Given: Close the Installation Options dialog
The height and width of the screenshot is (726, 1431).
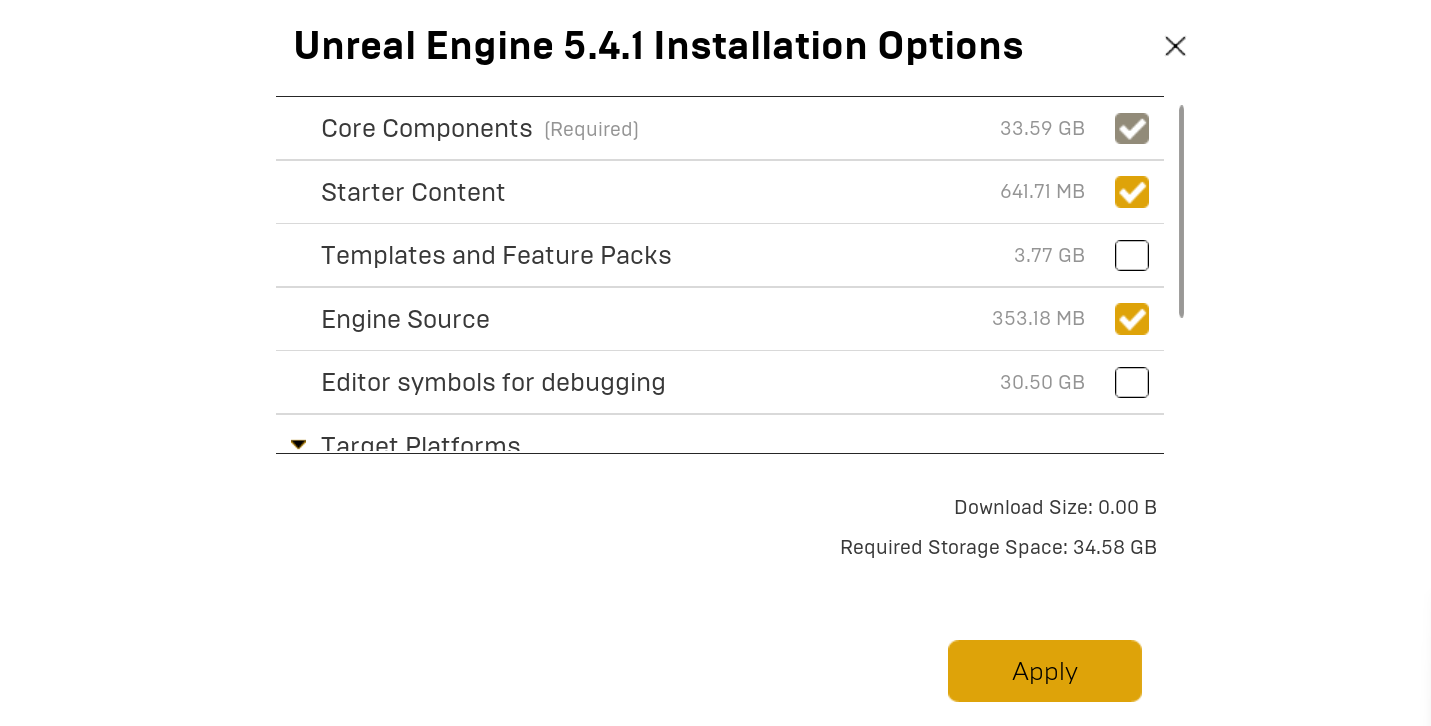Looking at the screenshot, I should point(1175,46).
